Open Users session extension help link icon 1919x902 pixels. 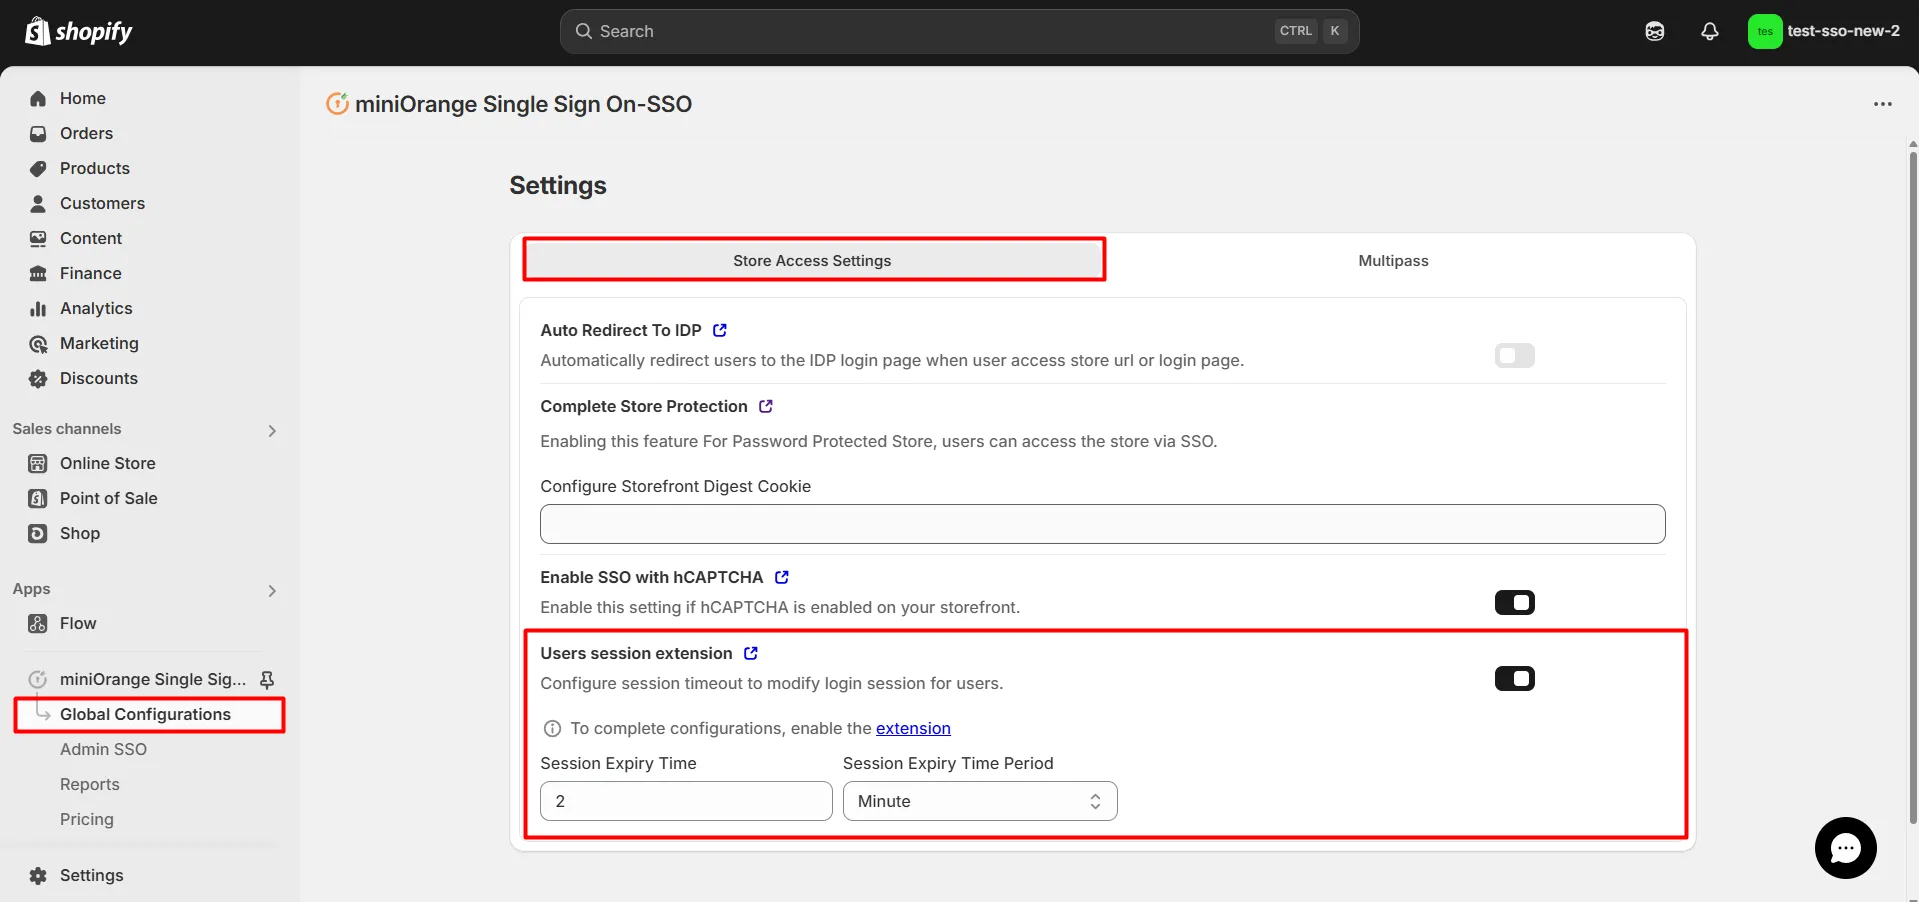click(x=751, y=653)
